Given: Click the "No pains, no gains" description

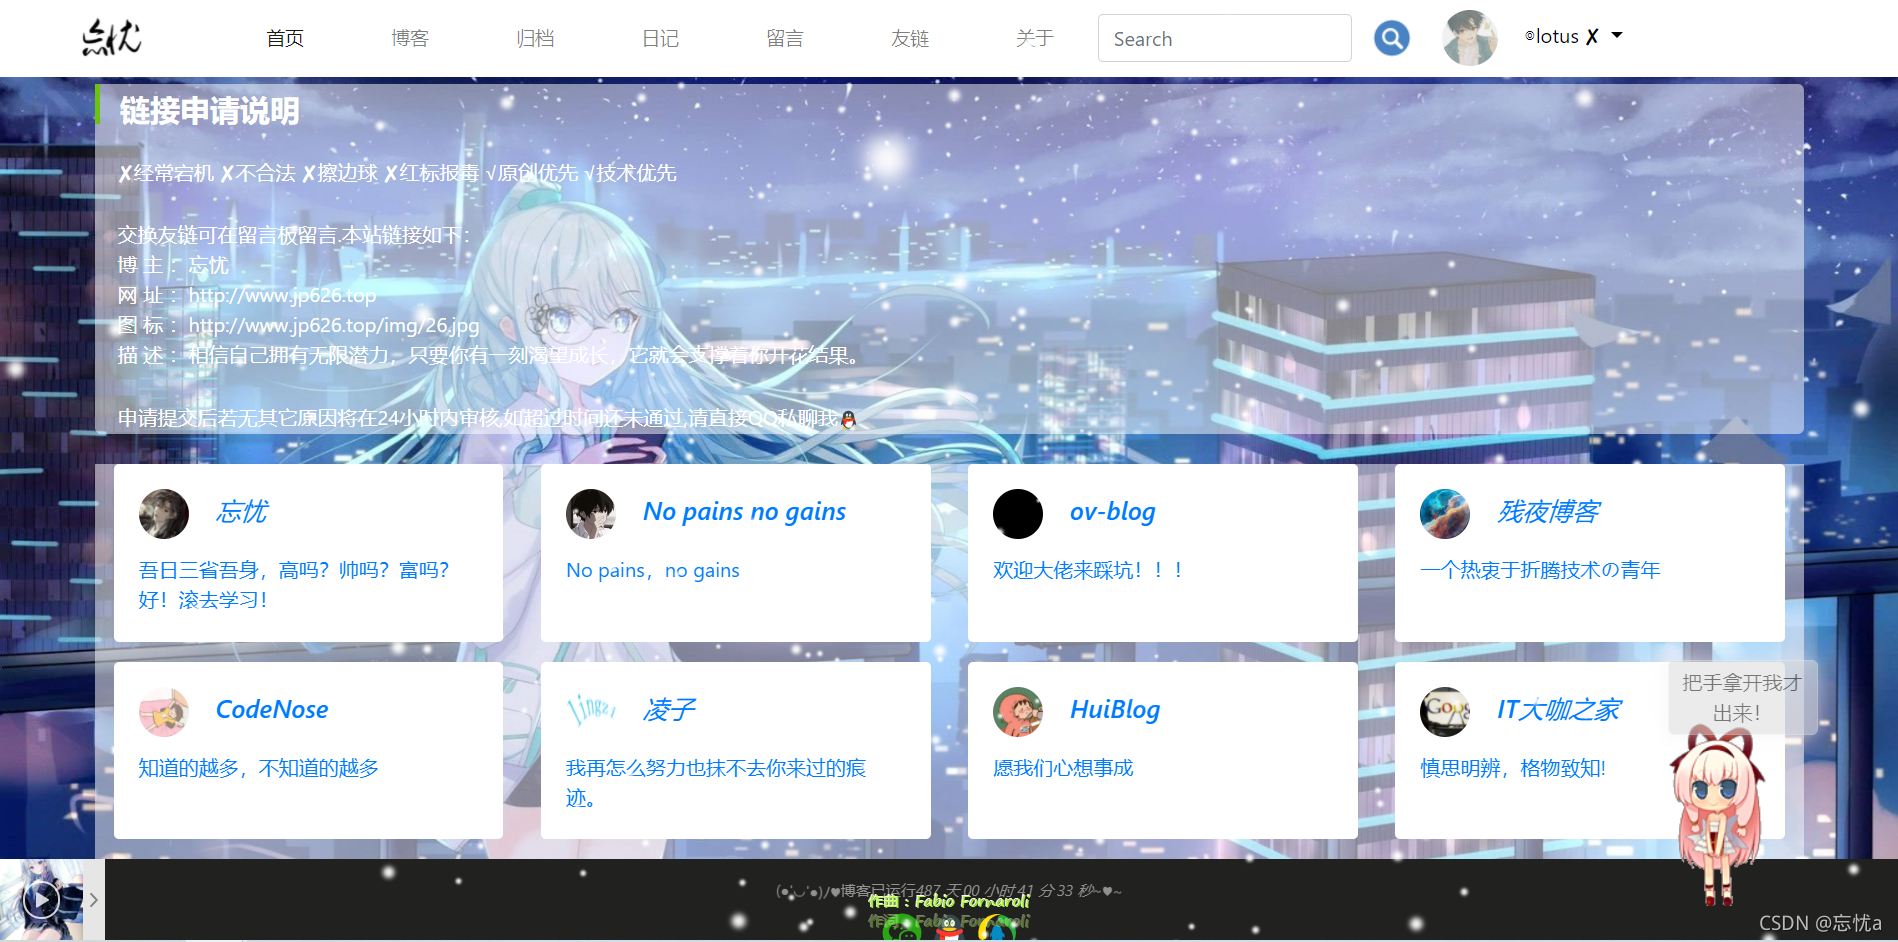Looking at the screenshot, I should pyautogui.click(x=653, y=570).
